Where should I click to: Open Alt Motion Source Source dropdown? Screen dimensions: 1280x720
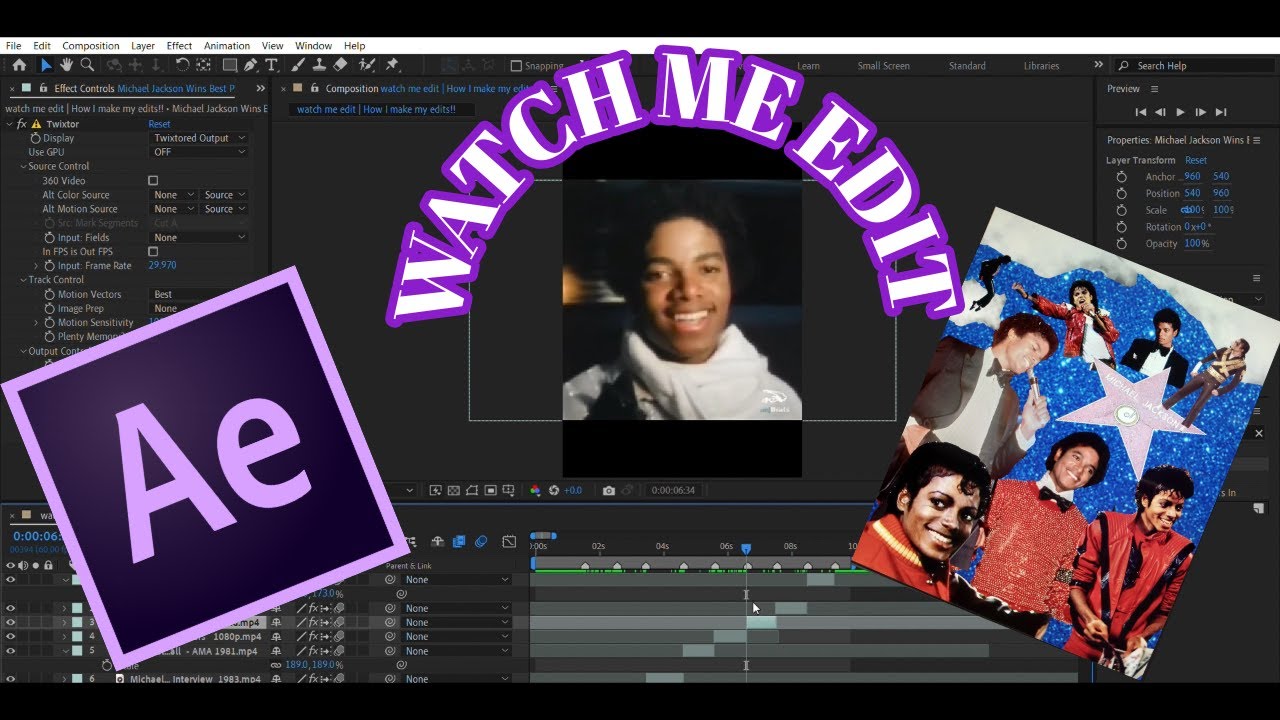pos(225,209)
